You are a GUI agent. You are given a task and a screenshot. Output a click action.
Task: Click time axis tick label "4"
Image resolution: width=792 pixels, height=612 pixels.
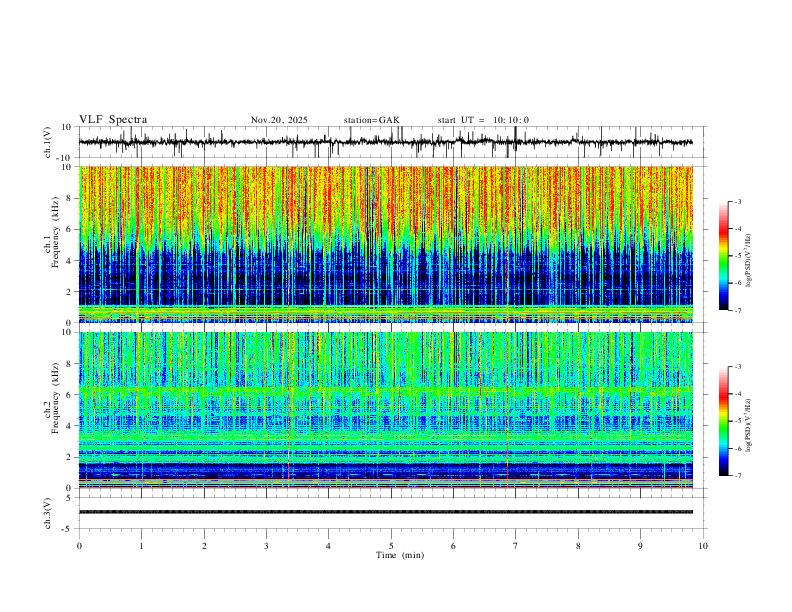tap(328, 546)
